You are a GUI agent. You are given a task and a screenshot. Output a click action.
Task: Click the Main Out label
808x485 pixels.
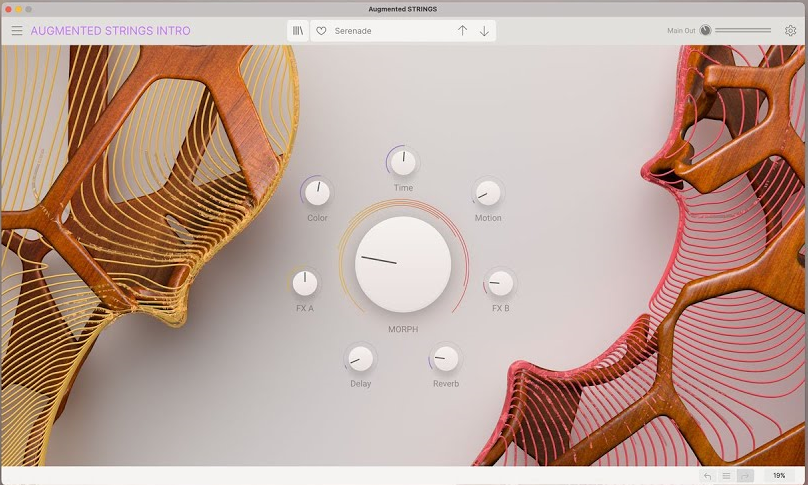tap(681, 31)
